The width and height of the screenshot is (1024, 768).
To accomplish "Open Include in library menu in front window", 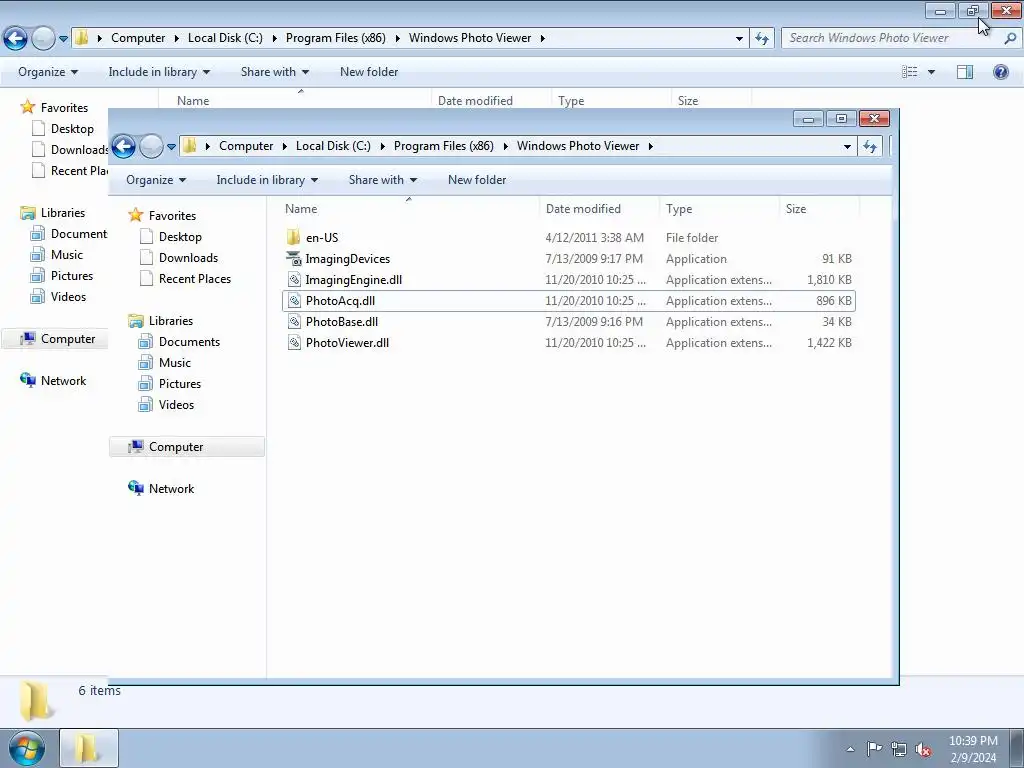I will tap(267, 180).
